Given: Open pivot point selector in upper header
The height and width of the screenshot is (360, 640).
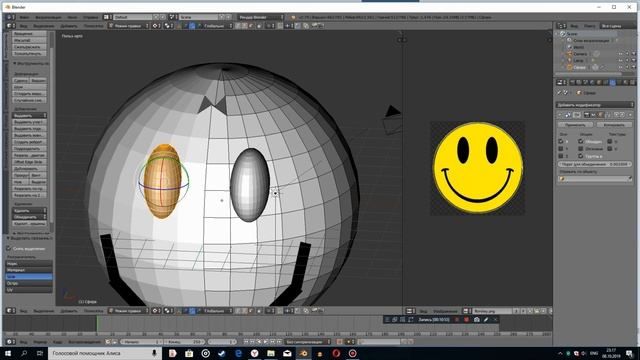Looking at the screenshot, I should coord(168,26).
